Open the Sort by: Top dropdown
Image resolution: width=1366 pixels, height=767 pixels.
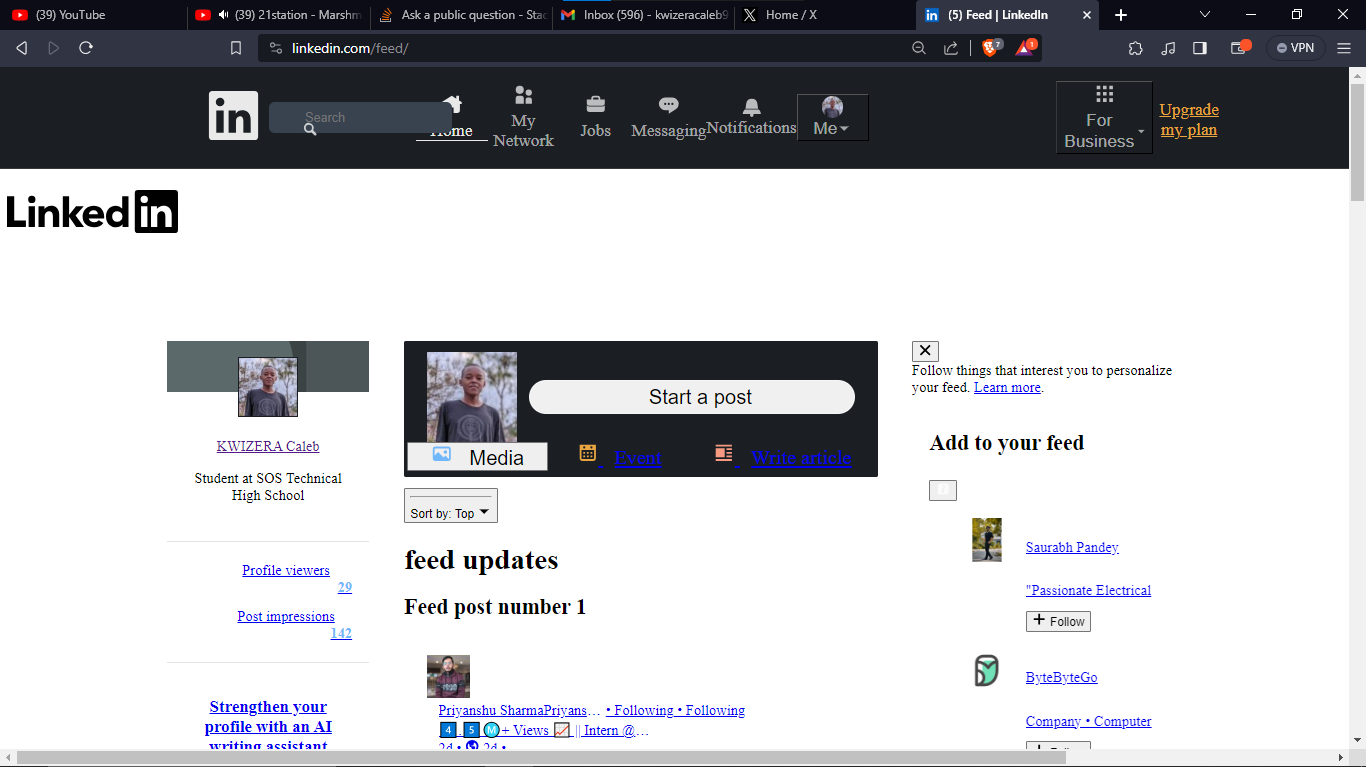coord(451,506)
